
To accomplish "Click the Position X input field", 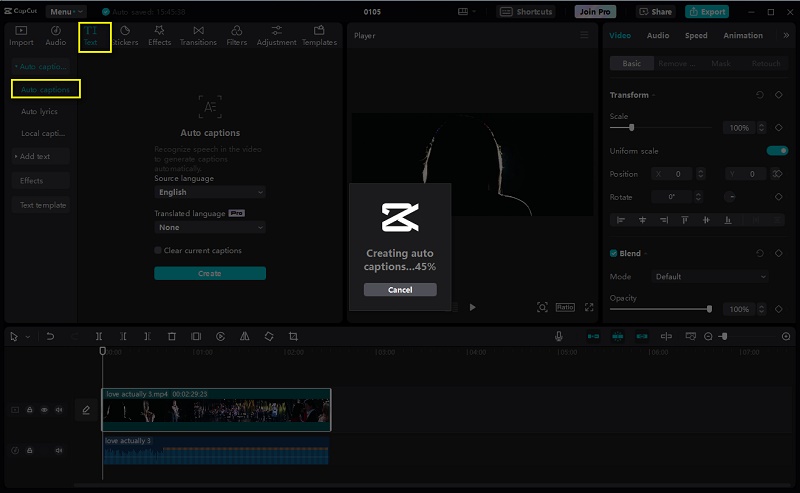I will [x=672, y=174].
